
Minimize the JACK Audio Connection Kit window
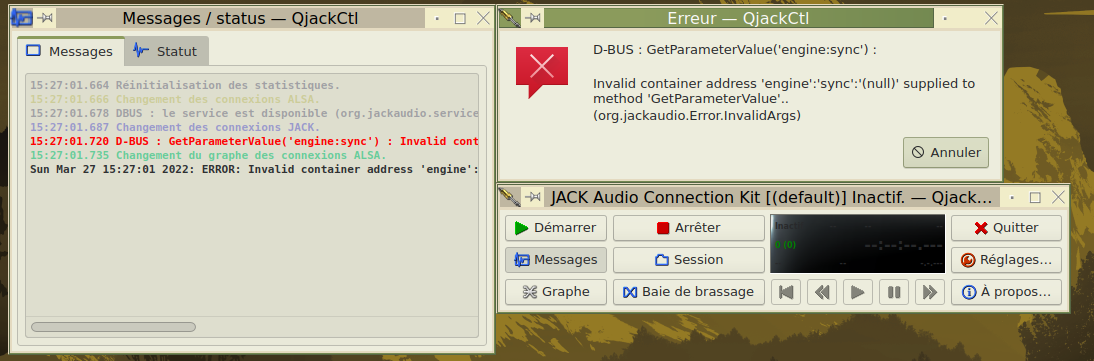pyautogui.click(x=1012, y=198)
